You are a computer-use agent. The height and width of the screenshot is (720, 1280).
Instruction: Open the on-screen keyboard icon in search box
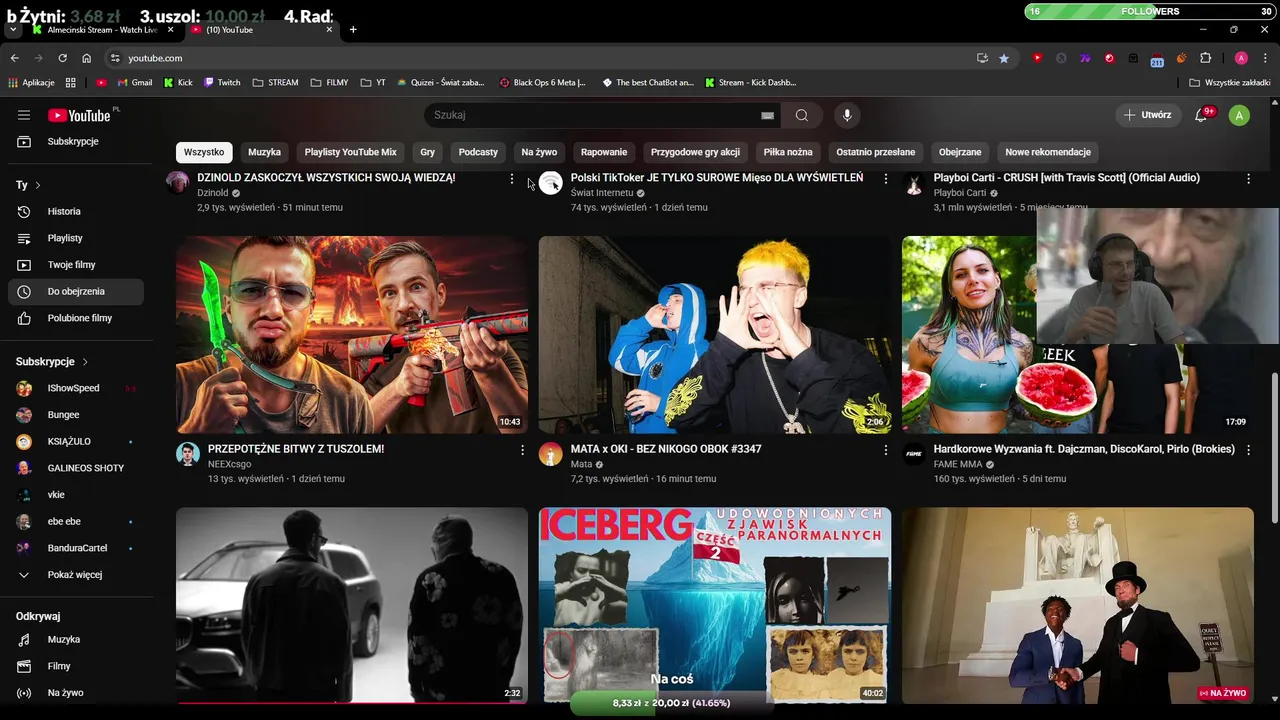tap(767, 115)
